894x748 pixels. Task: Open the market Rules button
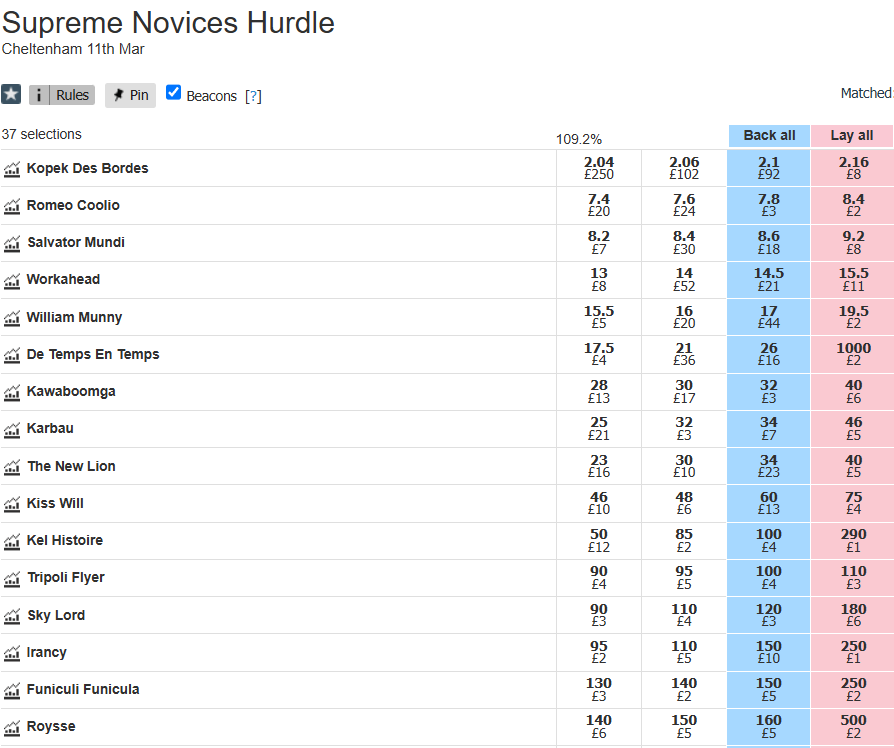click(62, 95)
